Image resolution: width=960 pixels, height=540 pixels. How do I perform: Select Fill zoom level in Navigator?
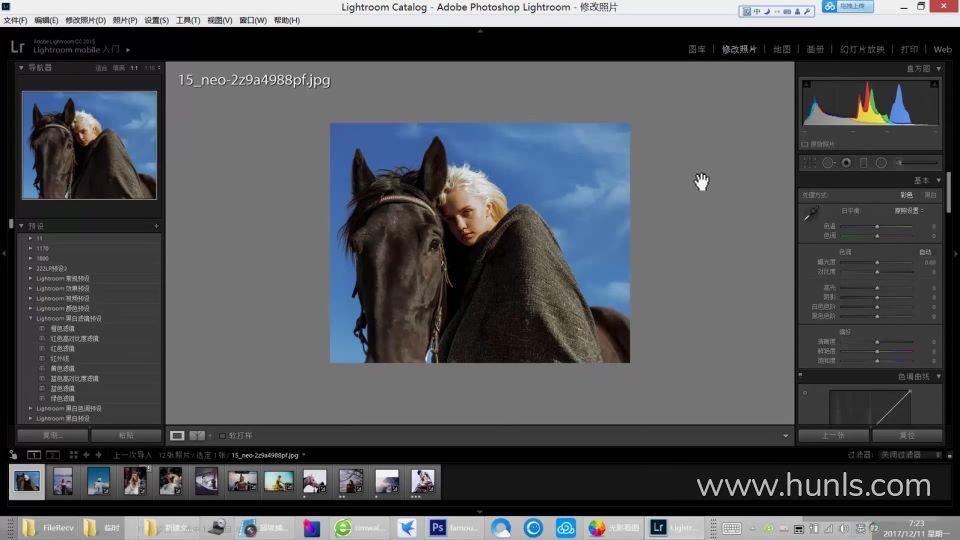click(119, 68)
